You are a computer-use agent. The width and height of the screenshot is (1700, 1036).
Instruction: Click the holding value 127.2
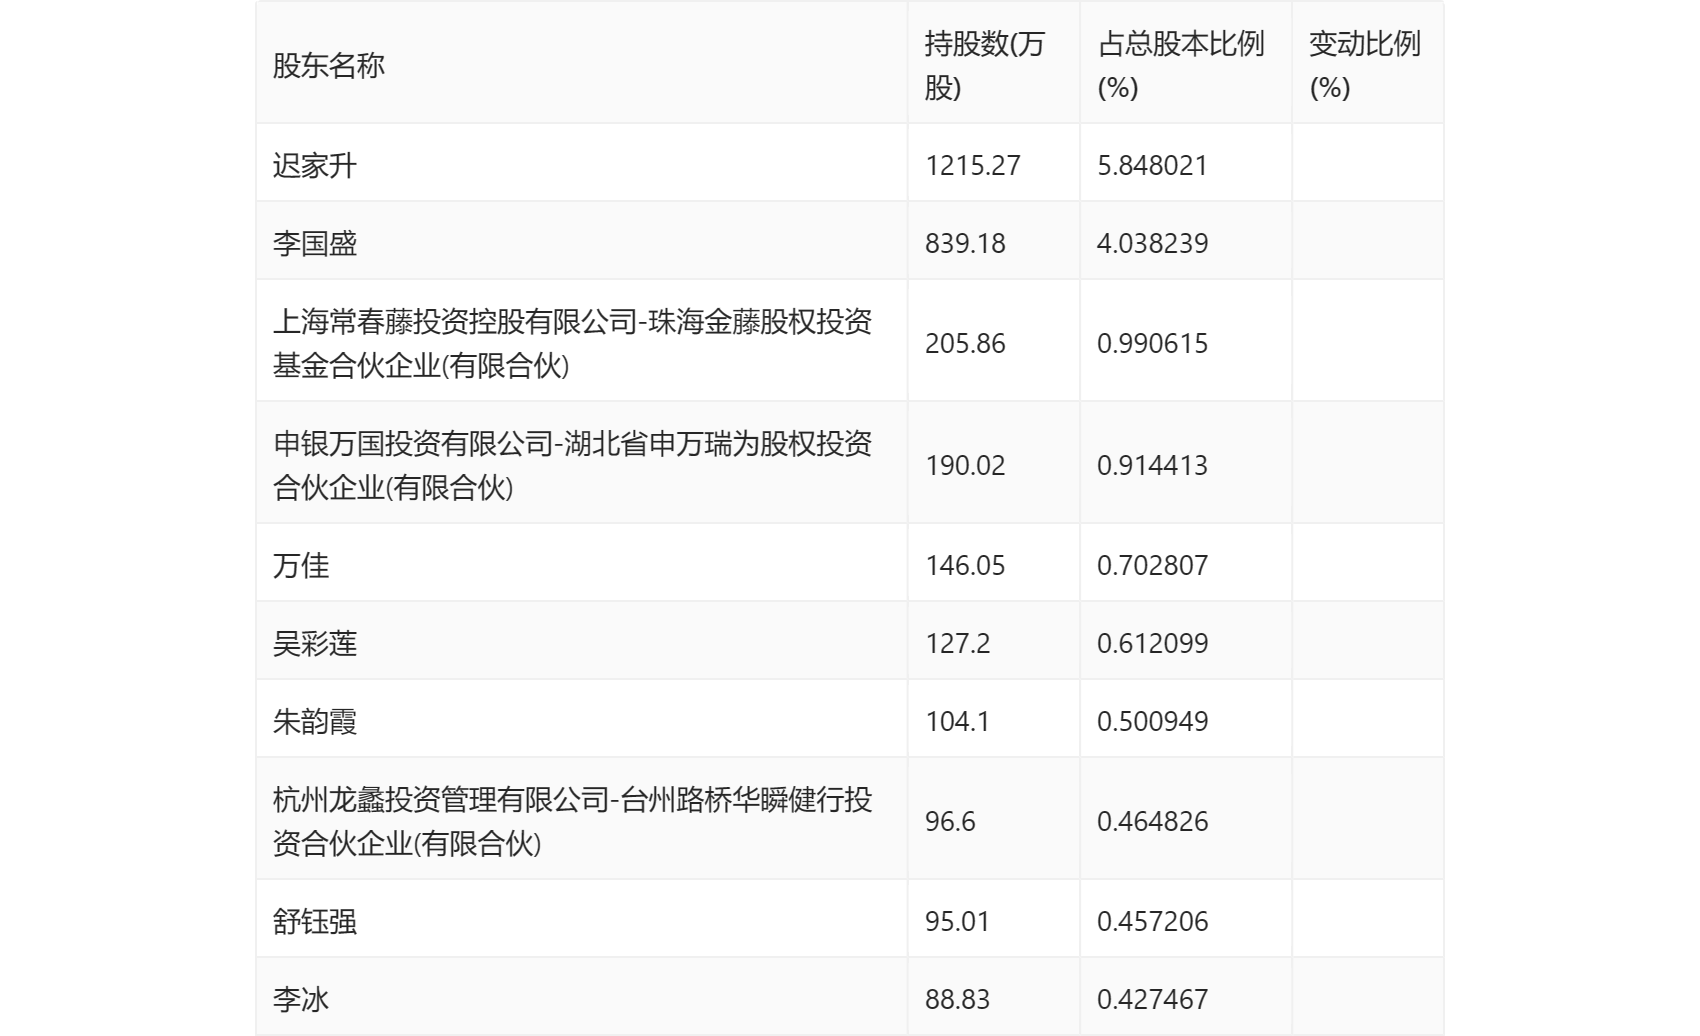pos(958,643)
